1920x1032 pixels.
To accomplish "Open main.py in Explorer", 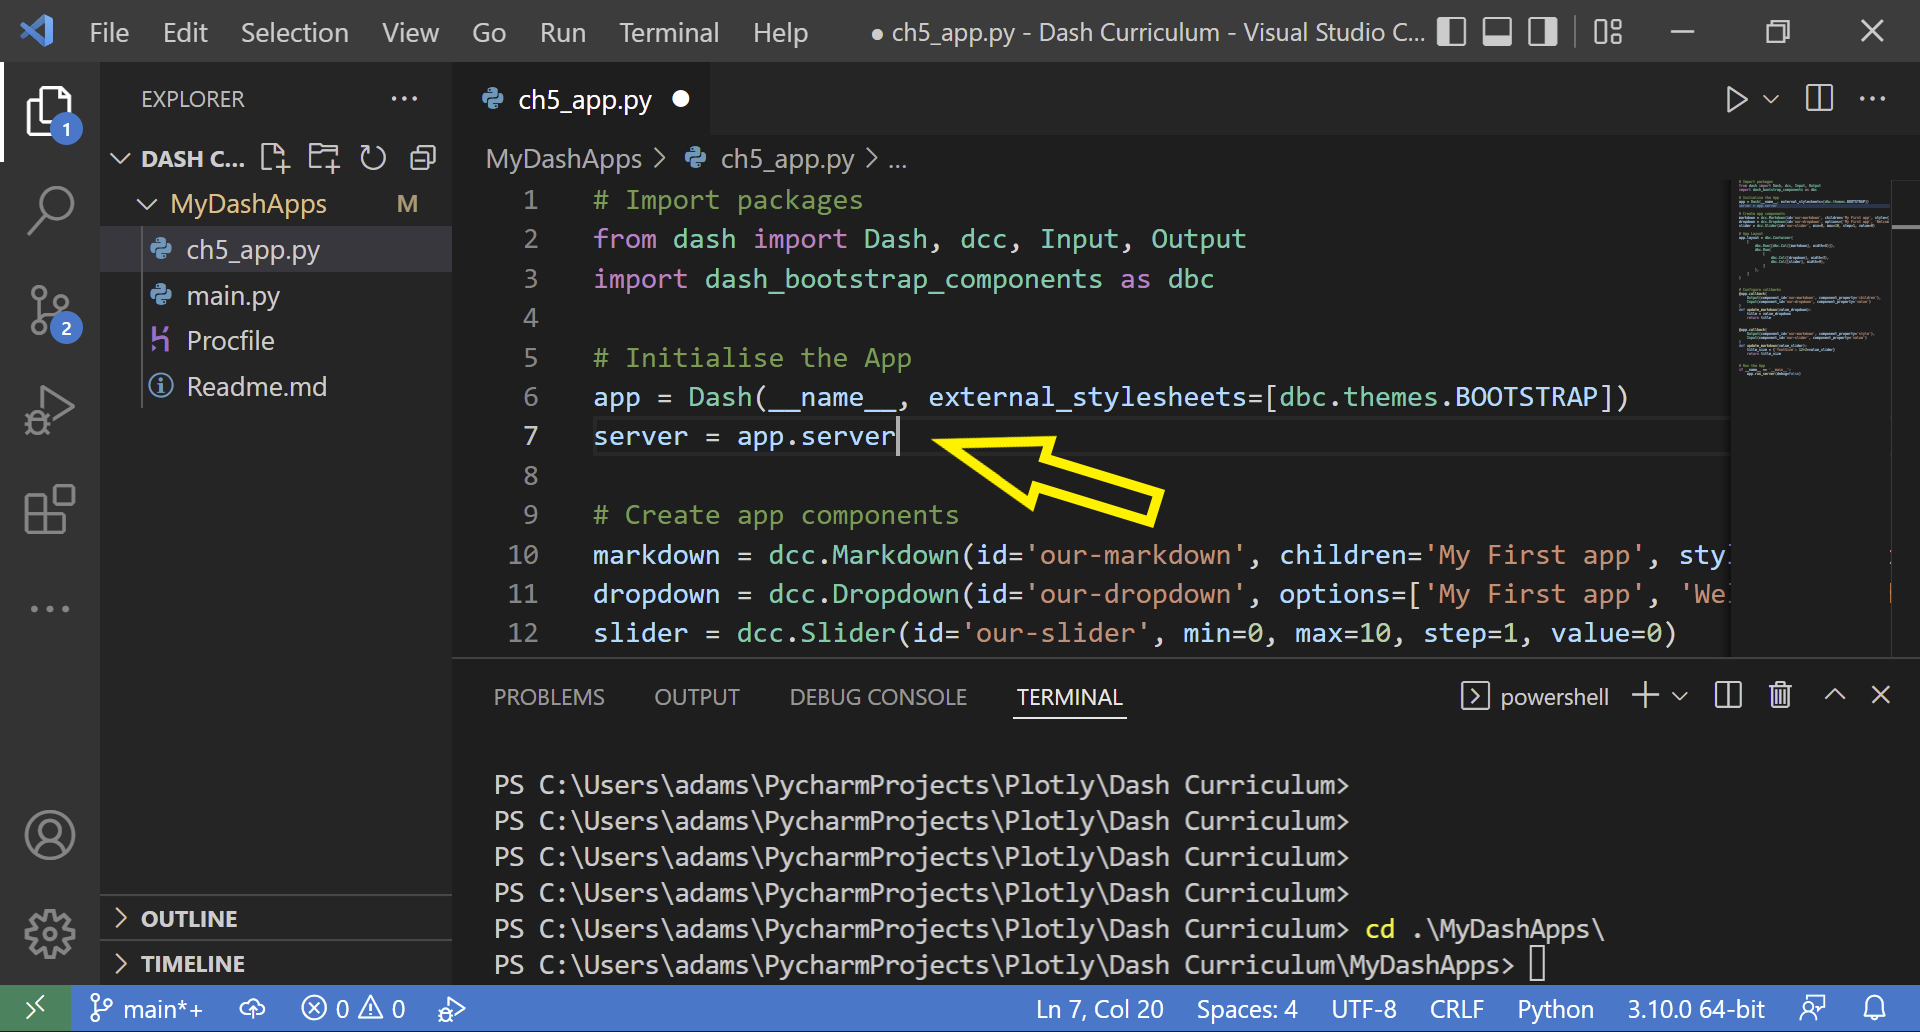I will click(x=276, y=296).
